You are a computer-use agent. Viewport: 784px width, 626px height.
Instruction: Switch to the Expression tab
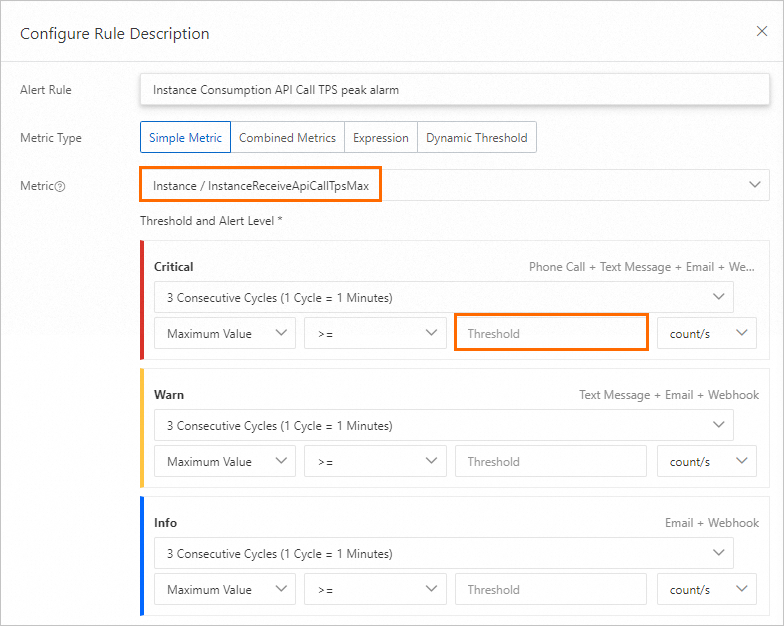coord(380,138)
